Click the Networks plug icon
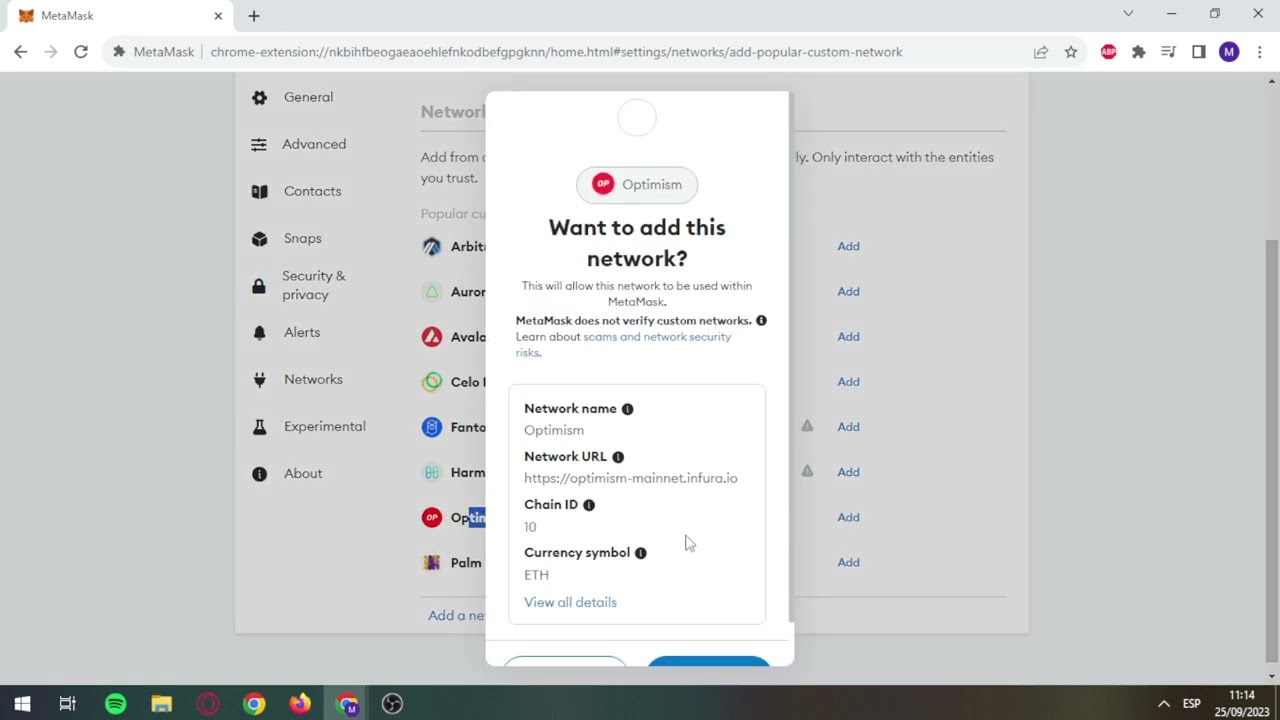 (259, 379)
